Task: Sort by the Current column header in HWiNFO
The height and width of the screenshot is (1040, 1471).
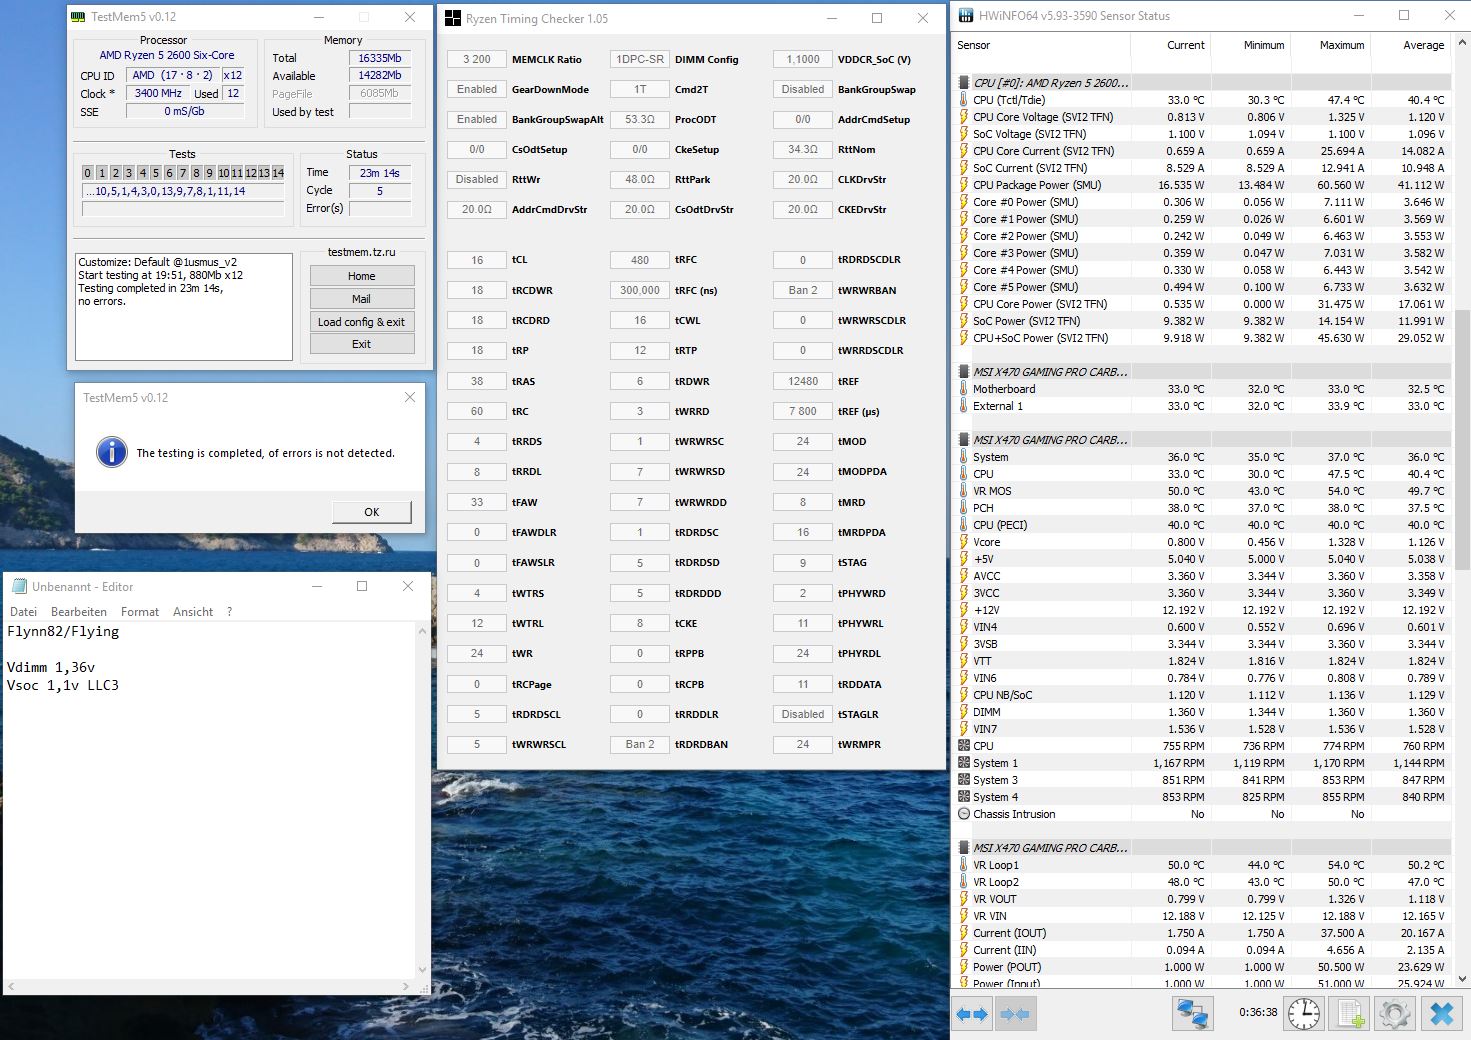Action: (x=1186, y=45)
